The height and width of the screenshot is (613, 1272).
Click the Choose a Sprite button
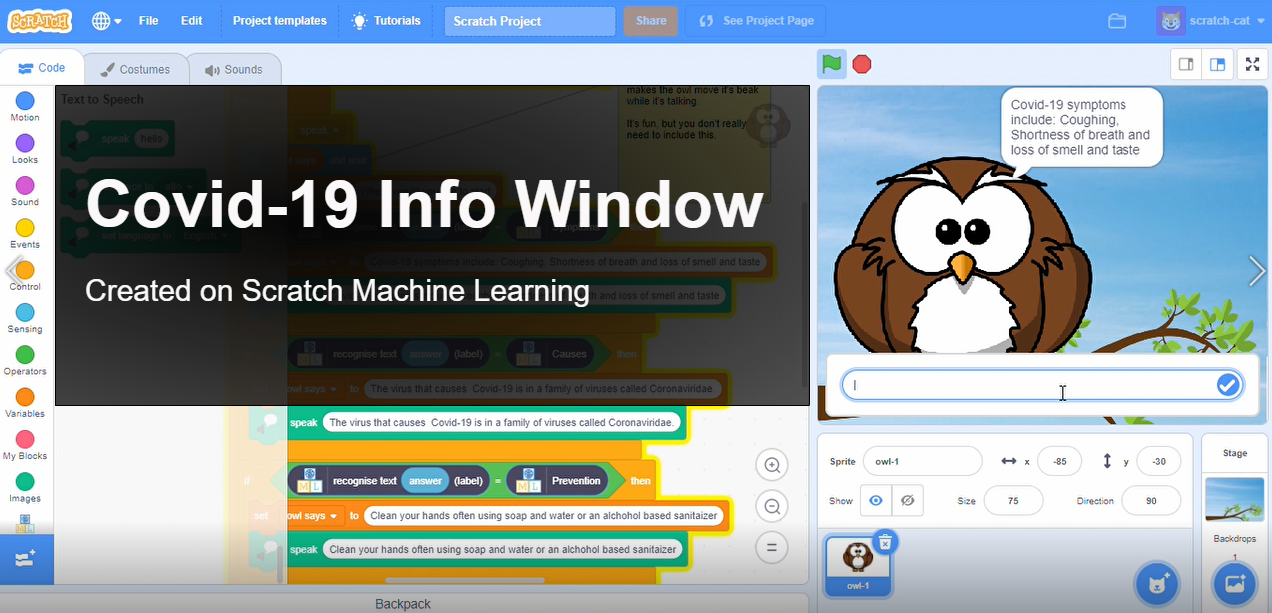click(1157, 584)
